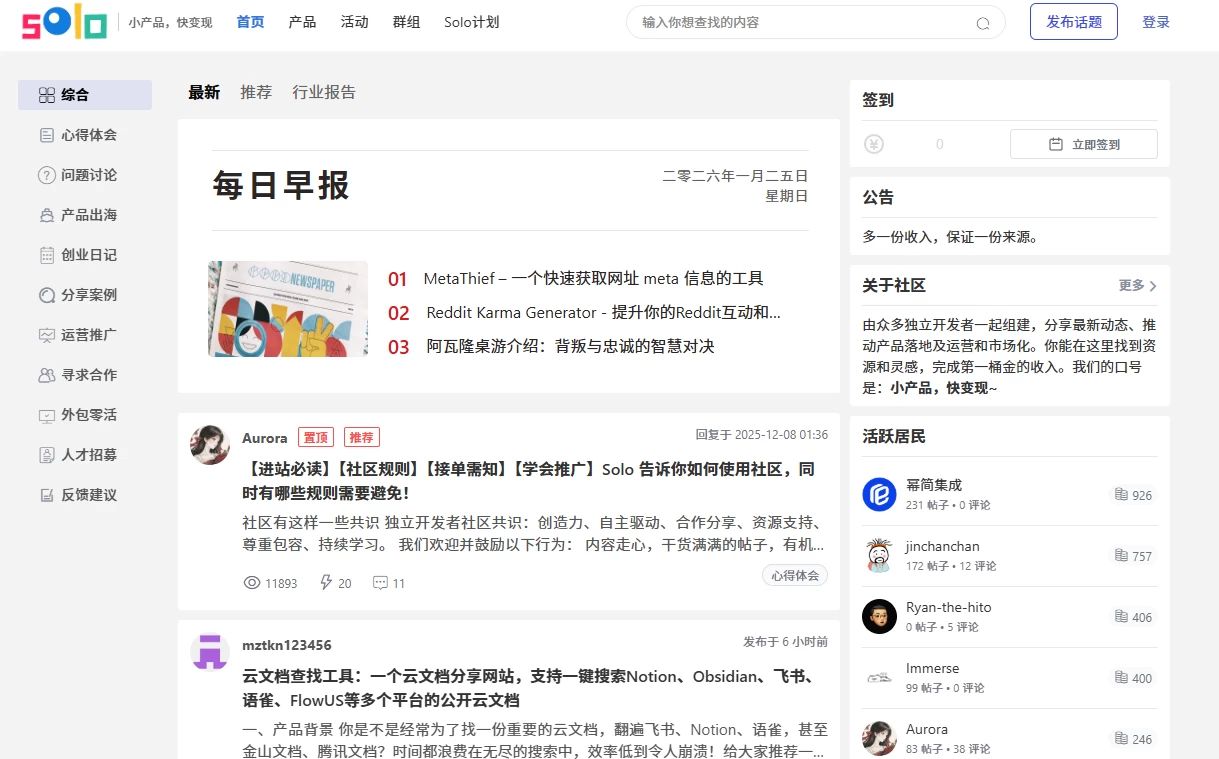Click the Solo logo in the header
This screenshot has height=759, width=1219.
pyautogui.click(x=64, y=22)
